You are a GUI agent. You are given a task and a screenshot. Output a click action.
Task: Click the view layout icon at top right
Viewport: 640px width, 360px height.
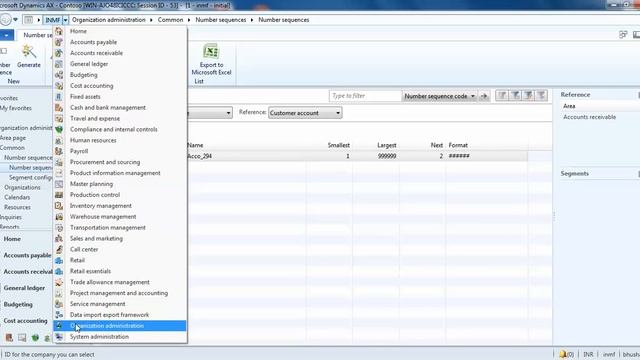pyautogui.click(x=623, y=35)
